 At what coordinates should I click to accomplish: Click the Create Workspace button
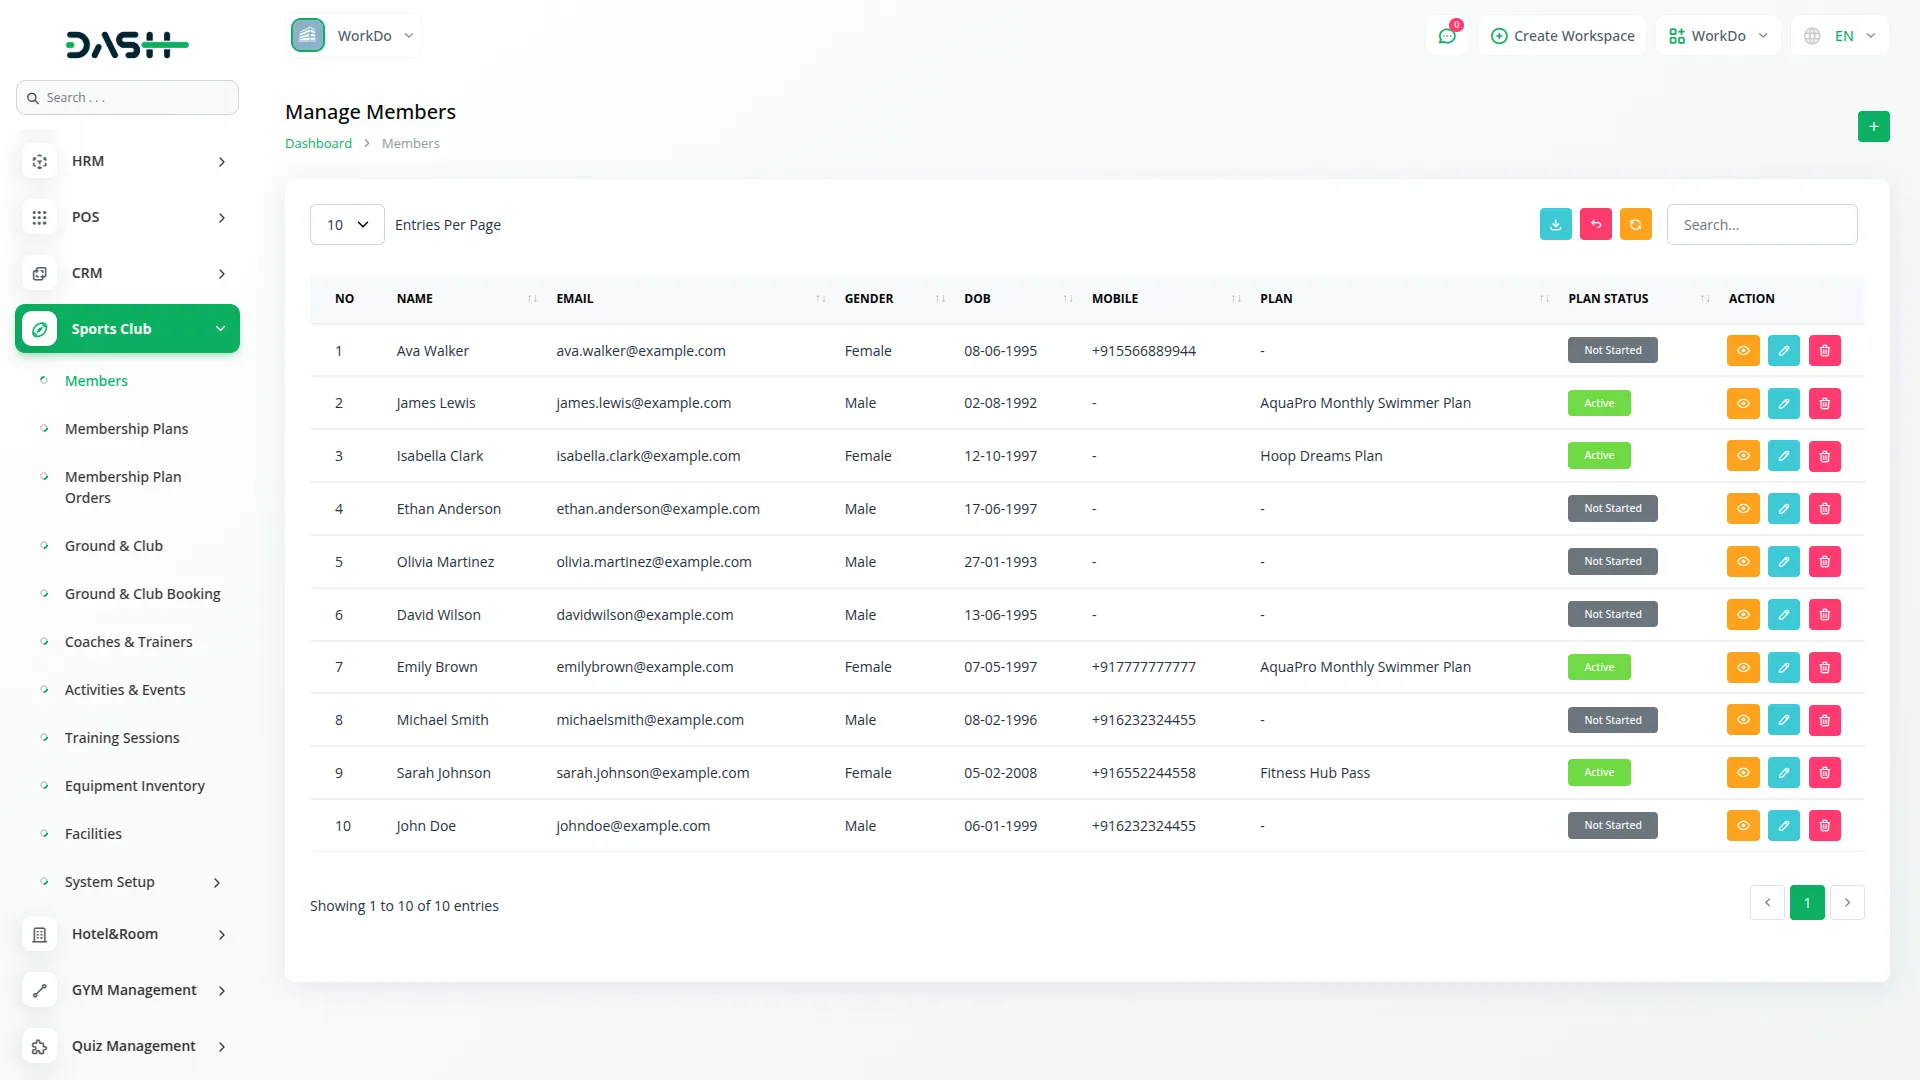coord(1562,36)
